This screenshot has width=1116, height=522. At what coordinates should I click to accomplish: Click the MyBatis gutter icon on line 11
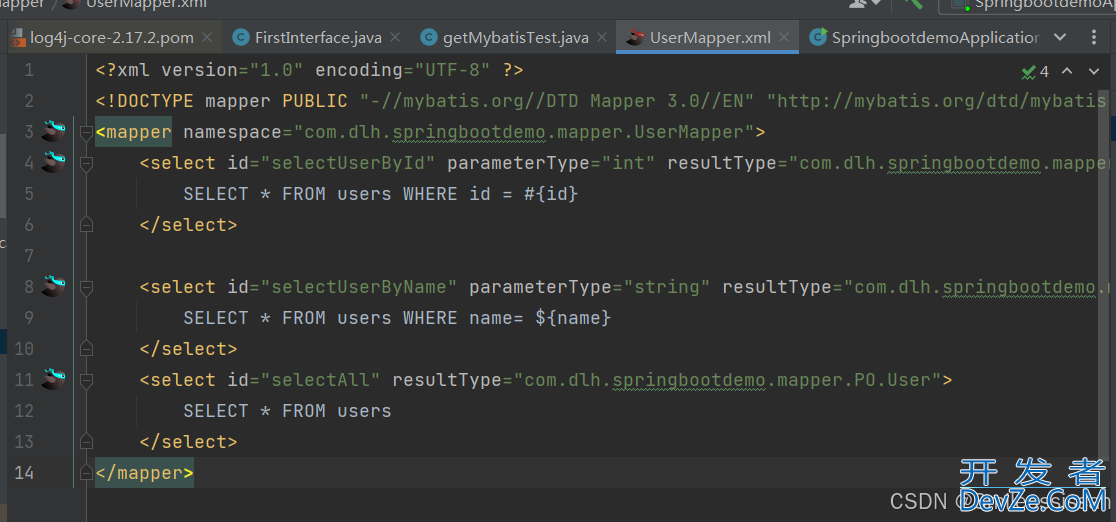pos(53,380)
